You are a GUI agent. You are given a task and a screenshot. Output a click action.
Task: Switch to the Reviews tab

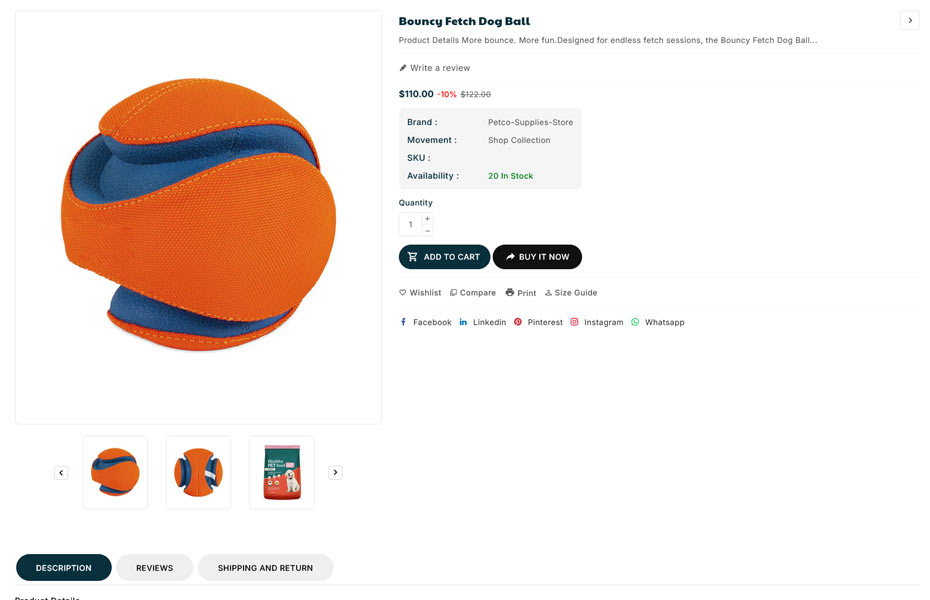coord(155,568)
